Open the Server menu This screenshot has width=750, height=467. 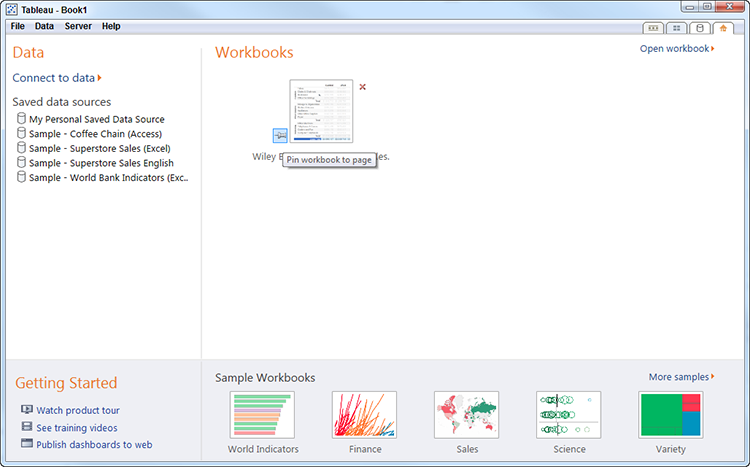pyautogui.click(x=78, y=26)
